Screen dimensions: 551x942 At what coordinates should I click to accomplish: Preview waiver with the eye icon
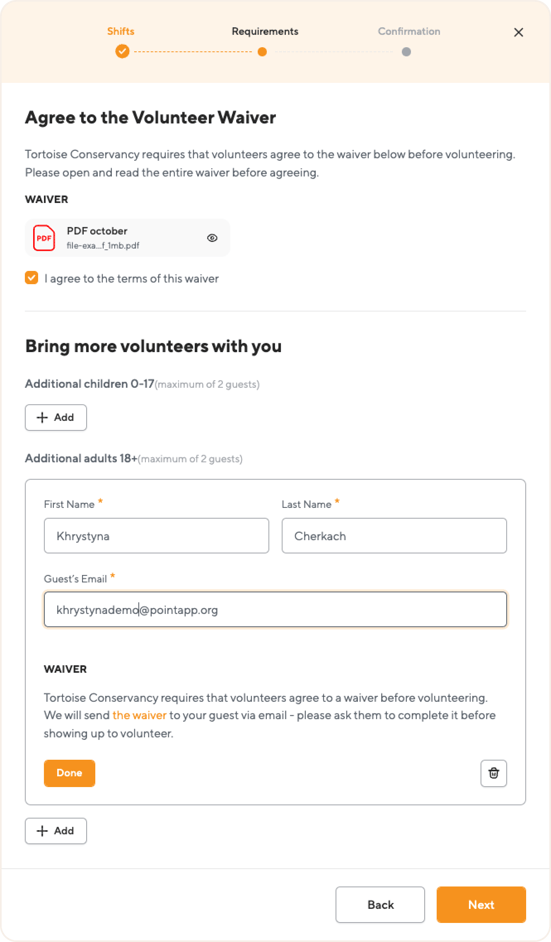pyautogui.click(x=212, y=238)
